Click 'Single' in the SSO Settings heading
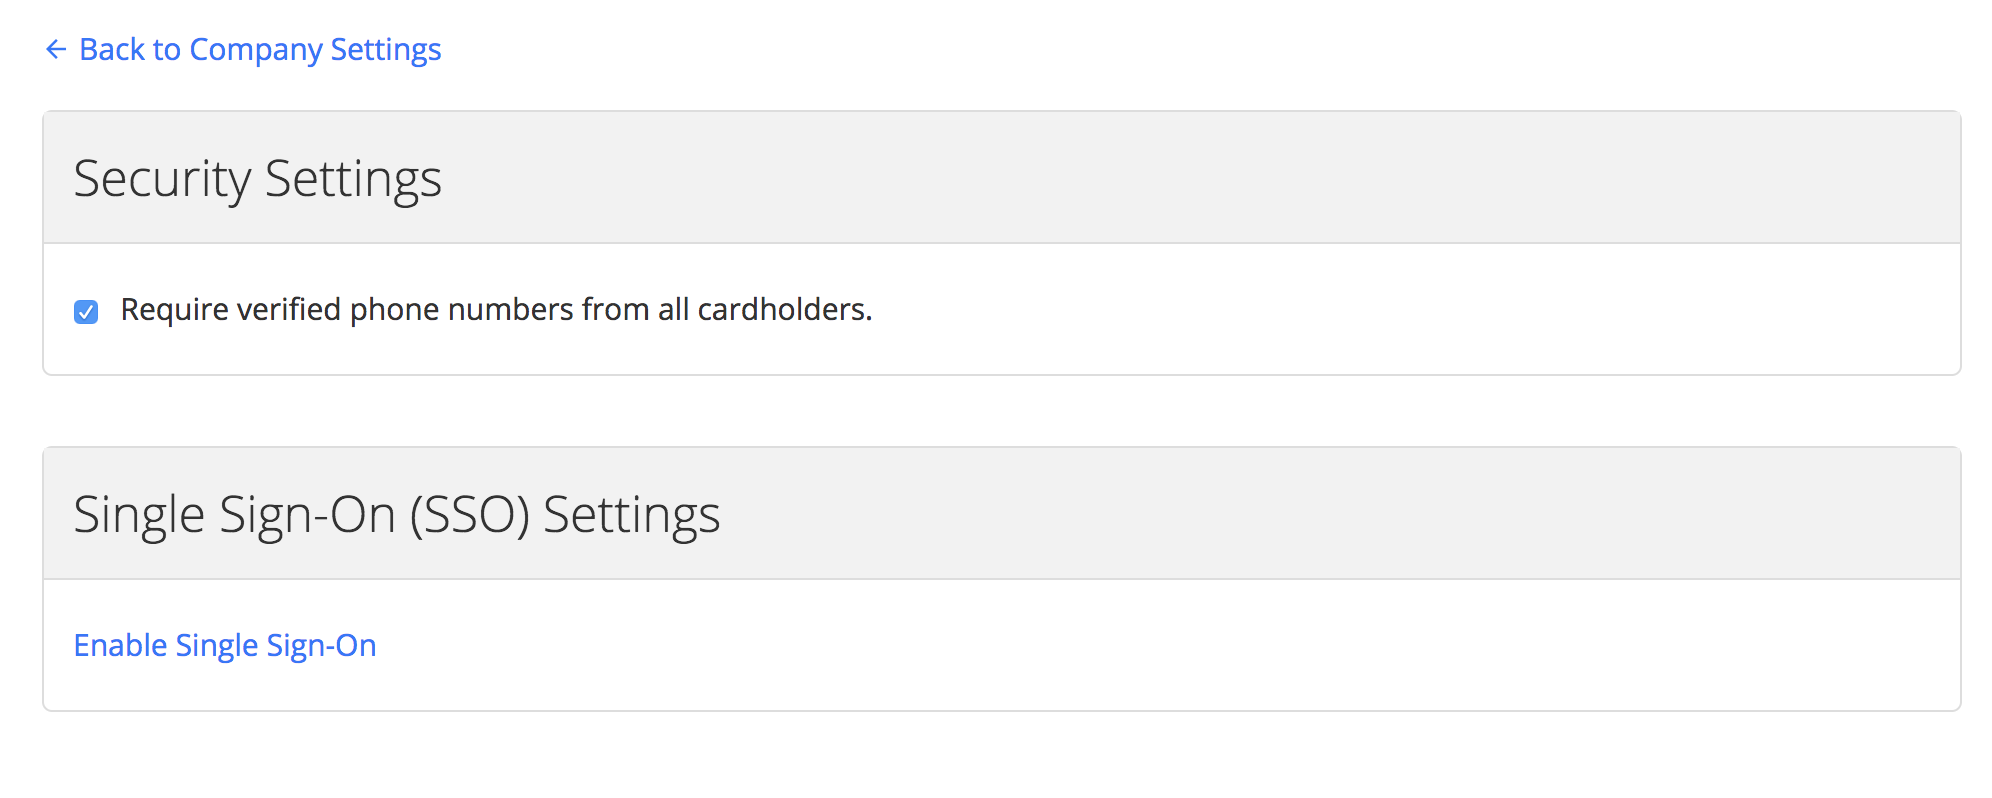1992x798 pixels. click(139, 515)
